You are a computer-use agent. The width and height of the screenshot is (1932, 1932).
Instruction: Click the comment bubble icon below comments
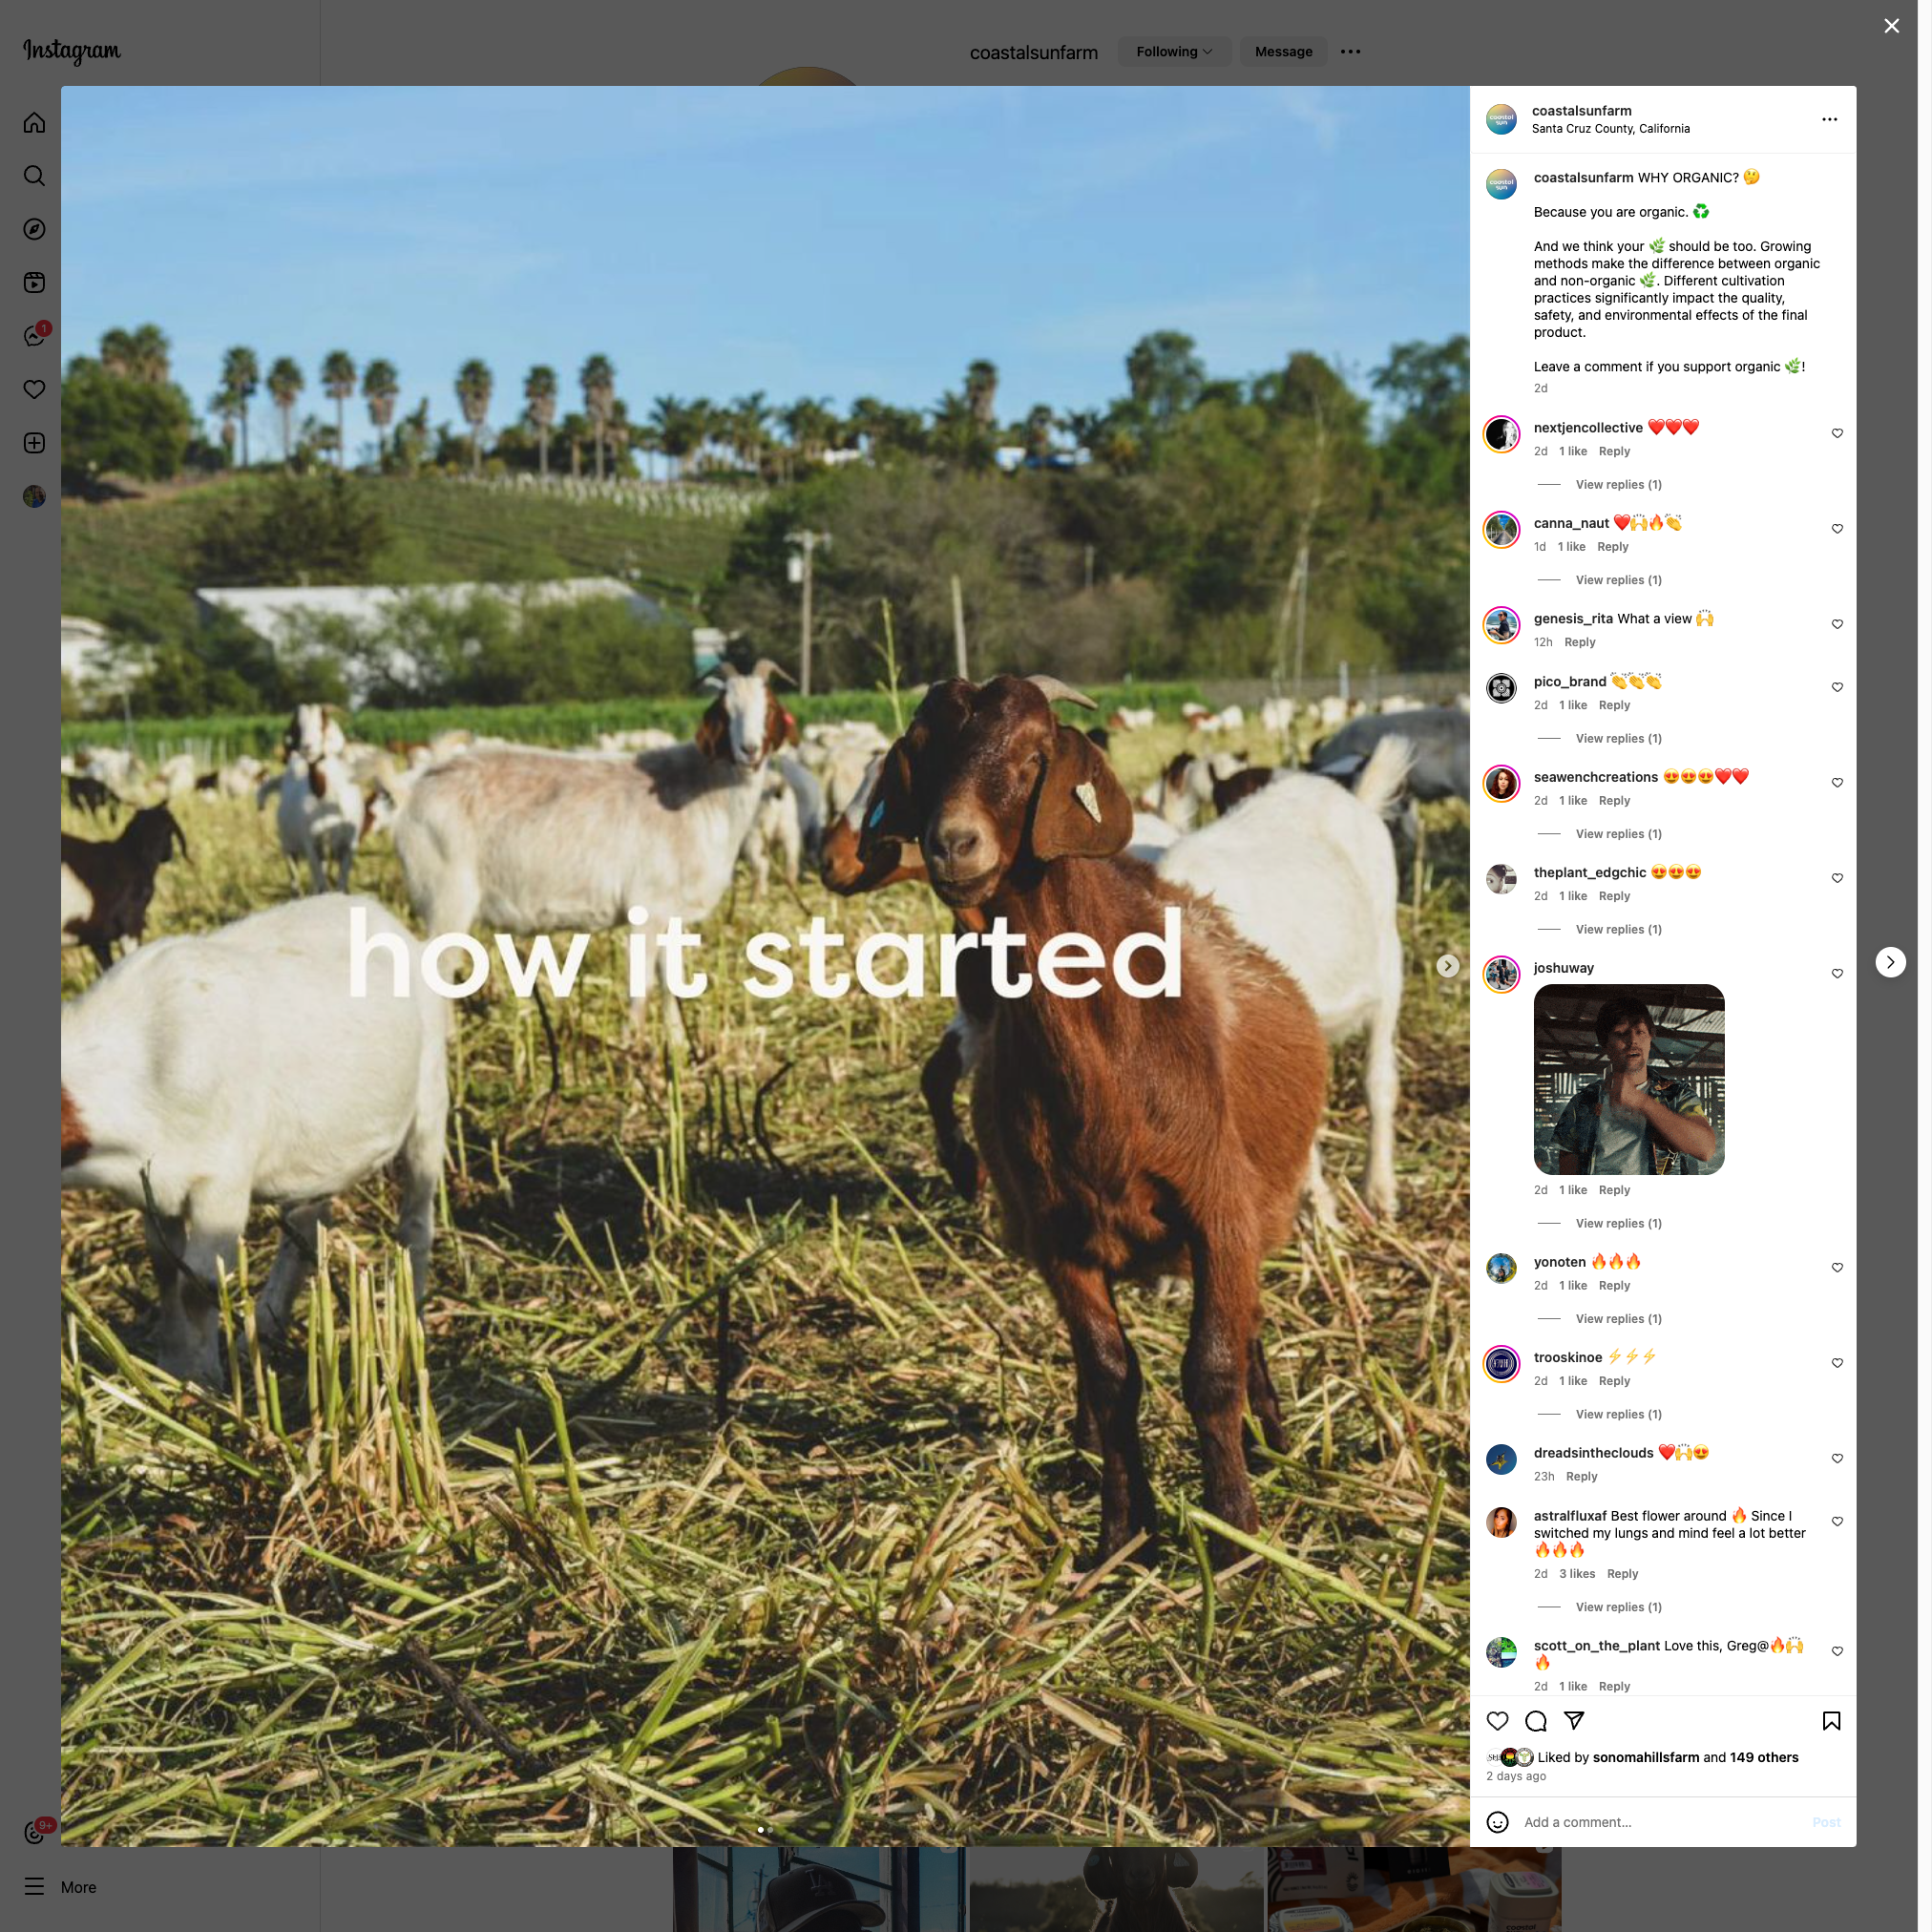(1536, 1720)
